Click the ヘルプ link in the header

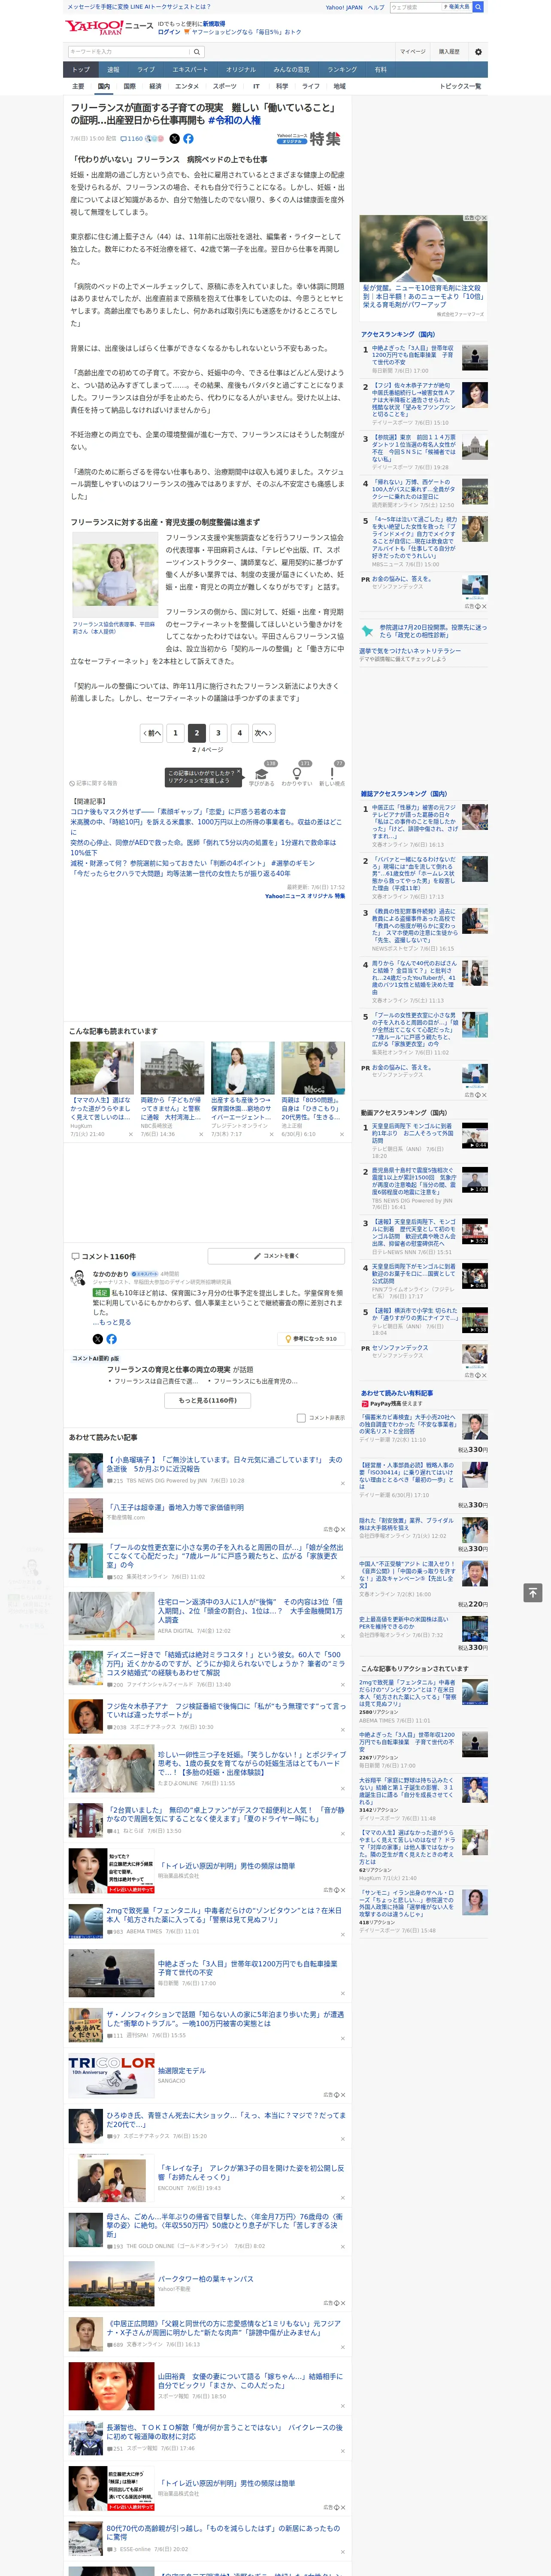(375, 7)
